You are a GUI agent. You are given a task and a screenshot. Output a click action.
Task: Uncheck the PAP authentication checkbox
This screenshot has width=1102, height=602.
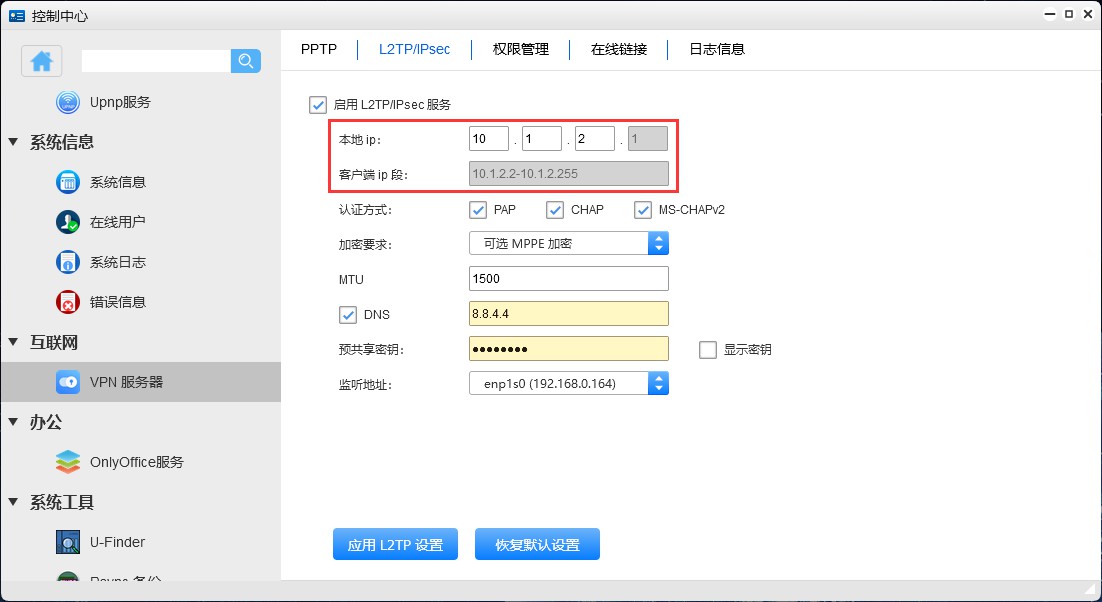(478, 210)
